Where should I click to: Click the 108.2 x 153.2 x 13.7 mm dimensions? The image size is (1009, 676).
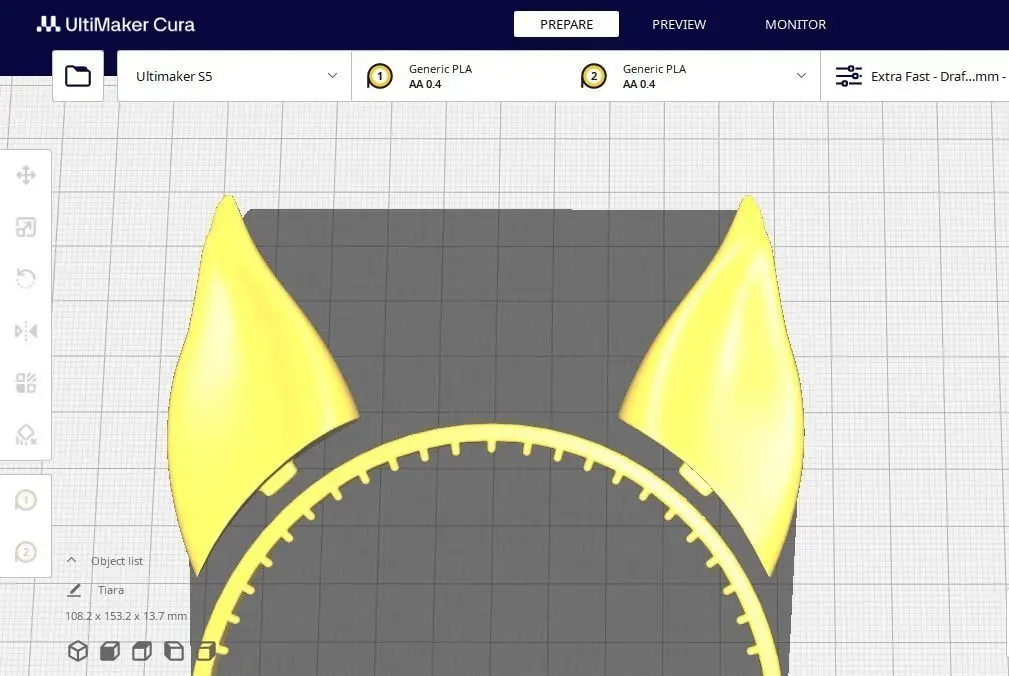(126, 616)
